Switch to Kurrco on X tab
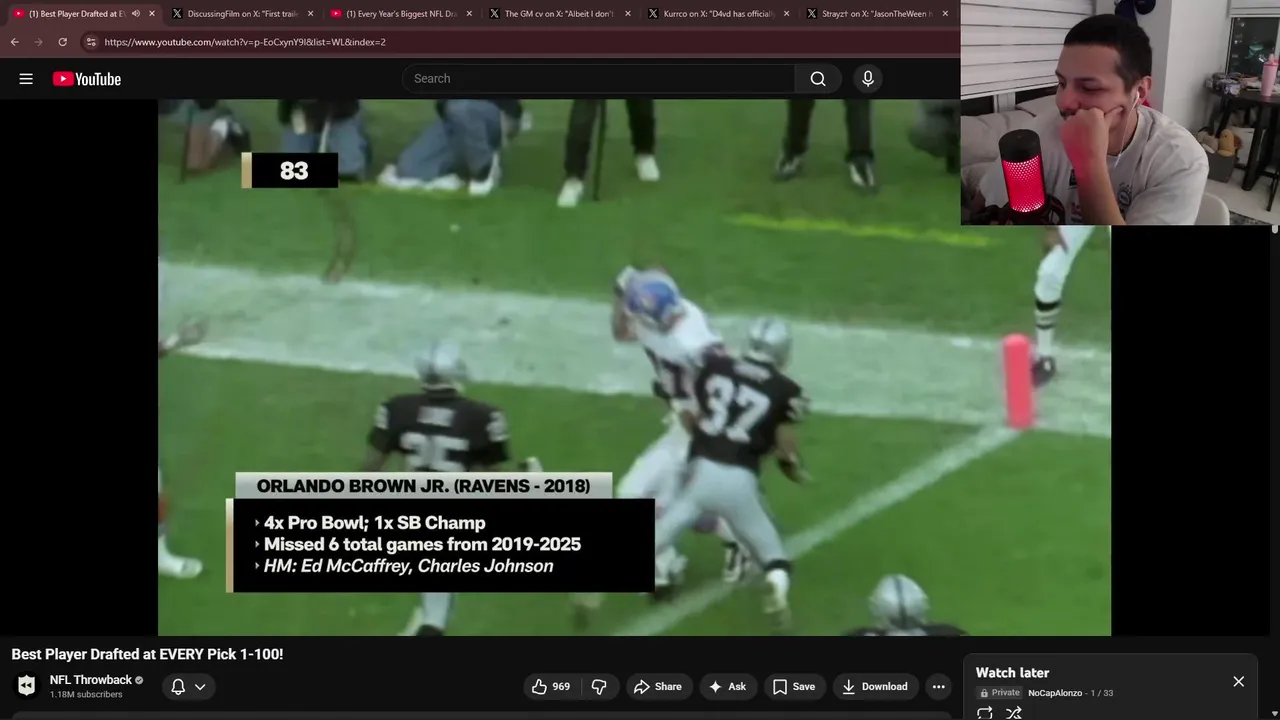1280x720 pixels. tap(718, 14)
